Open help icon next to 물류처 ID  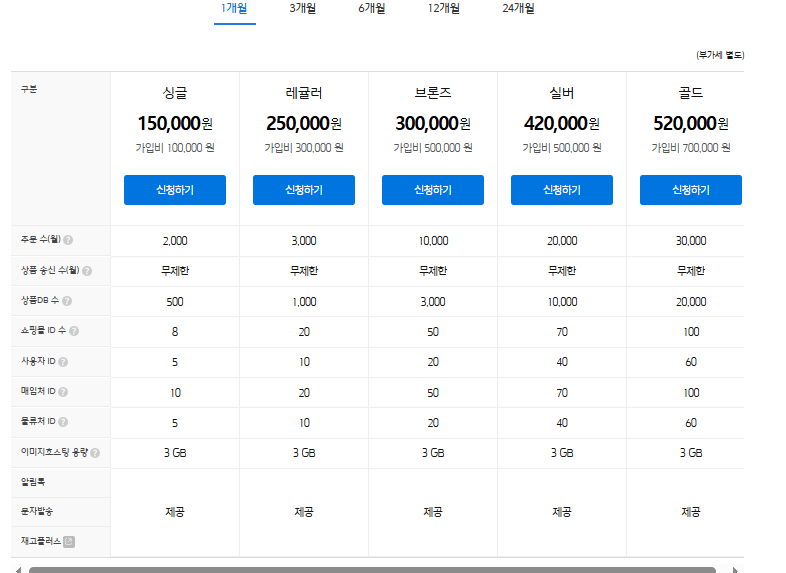click(x=63, y=422)
